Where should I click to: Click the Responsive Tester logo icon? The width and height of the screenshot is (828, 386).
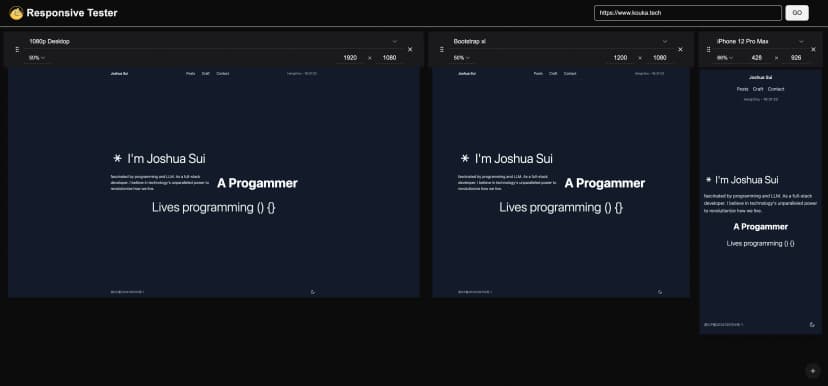pyautogui.click(x=16, y=13)
